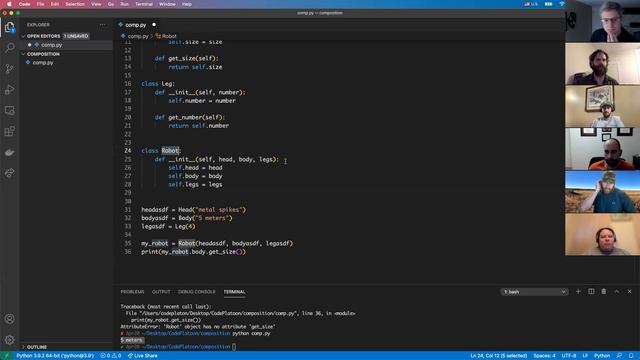Select Python 3.9.2 interpreter in status bar
Screen dimensions: 640x360
tap(55, 356)
